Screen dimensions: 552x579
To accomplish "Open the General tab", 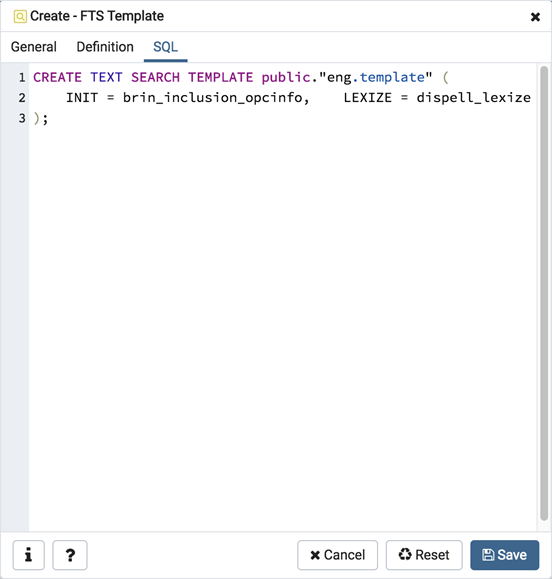I will point(34,47).
